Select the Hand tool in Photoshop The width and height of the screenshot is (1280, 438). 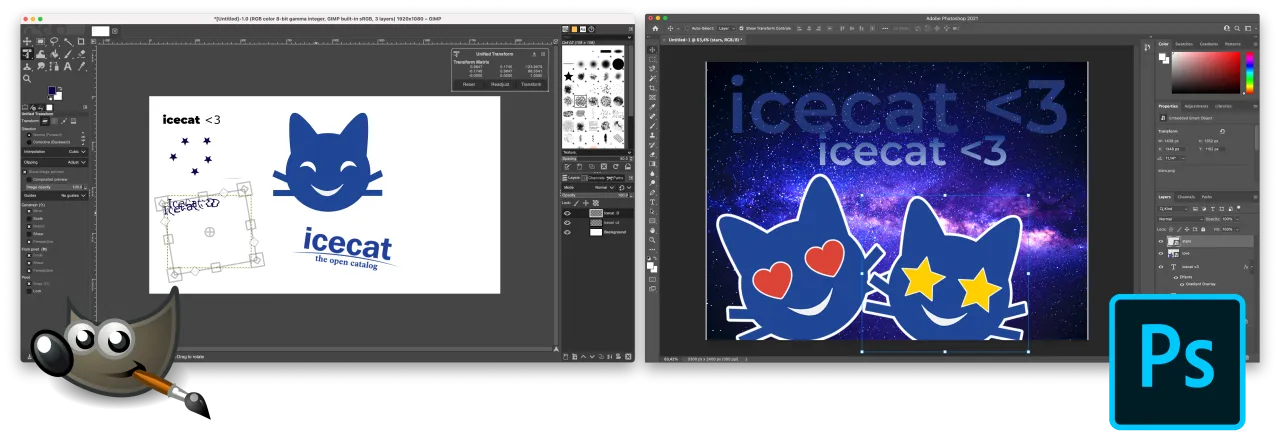tap(652, 229)
